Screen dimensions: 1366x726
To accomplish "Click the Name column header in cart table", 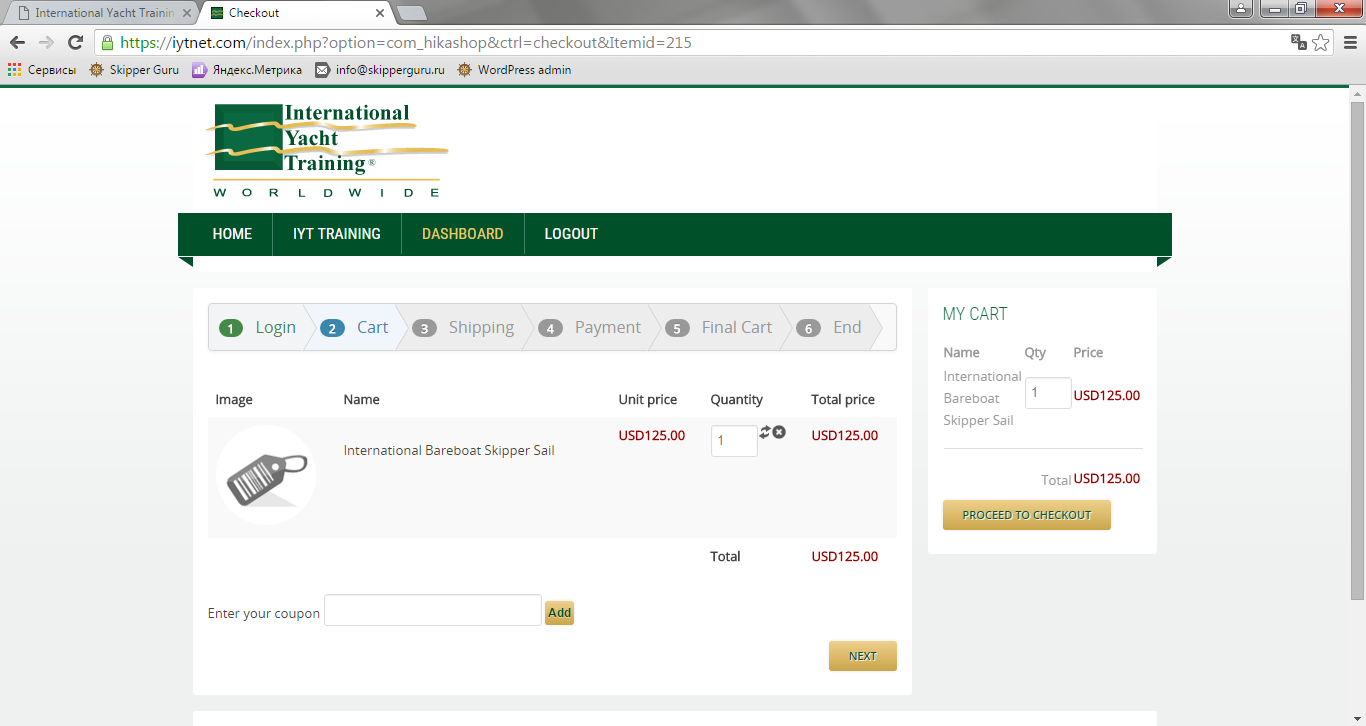I will pyautogui.click(x=361, y=399).
